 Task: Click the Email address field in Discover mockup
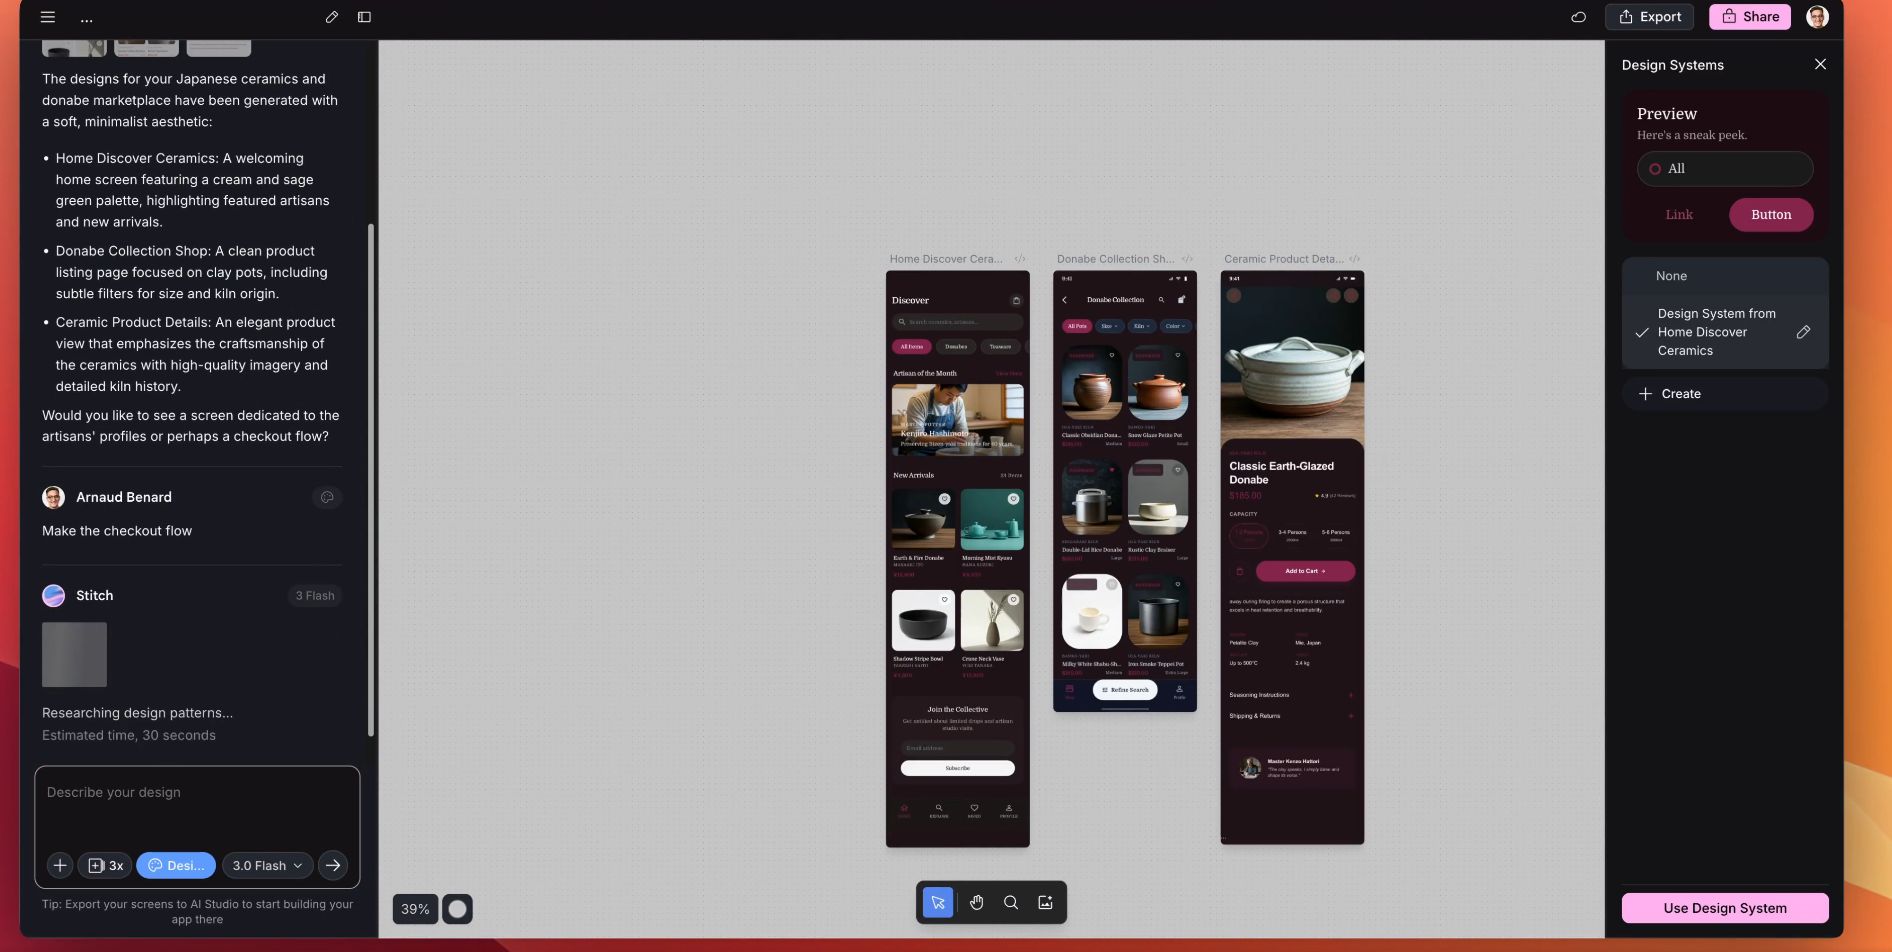pyautogui.click(x=957, y=748)
